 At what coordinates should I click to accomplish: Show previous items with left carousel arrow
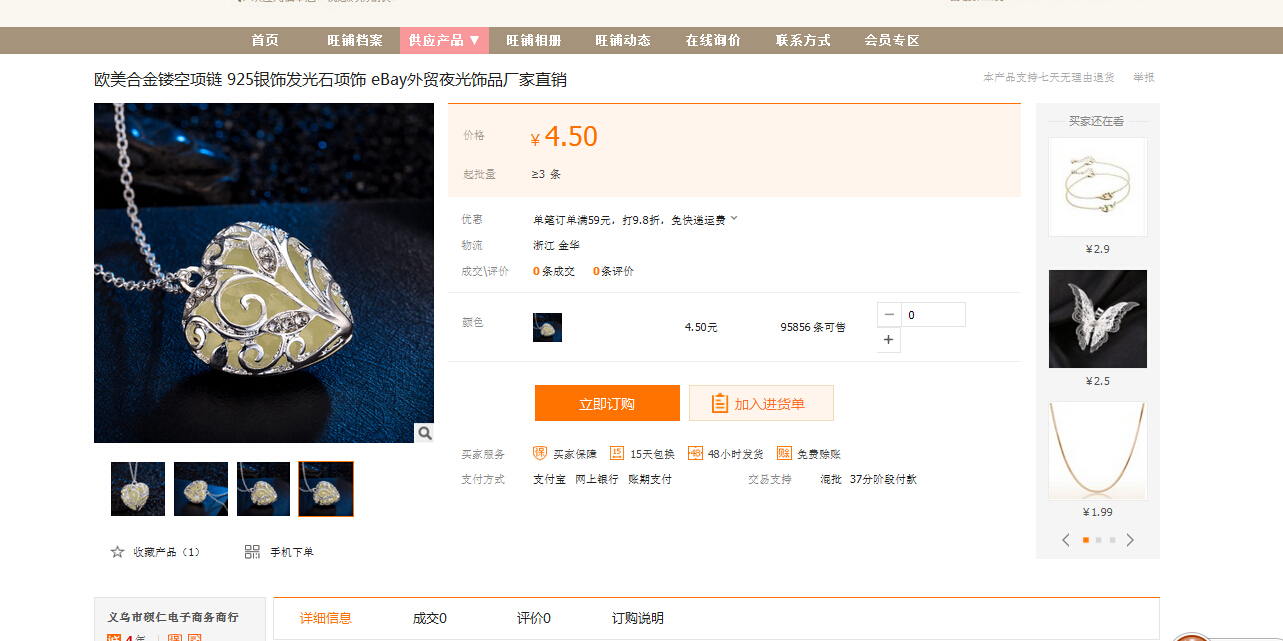click(x=1066, y=540)
